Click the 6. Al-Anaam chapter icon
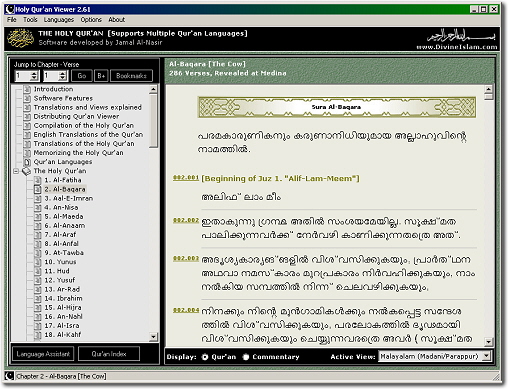 pyautogui.click(x=38, y=226)
